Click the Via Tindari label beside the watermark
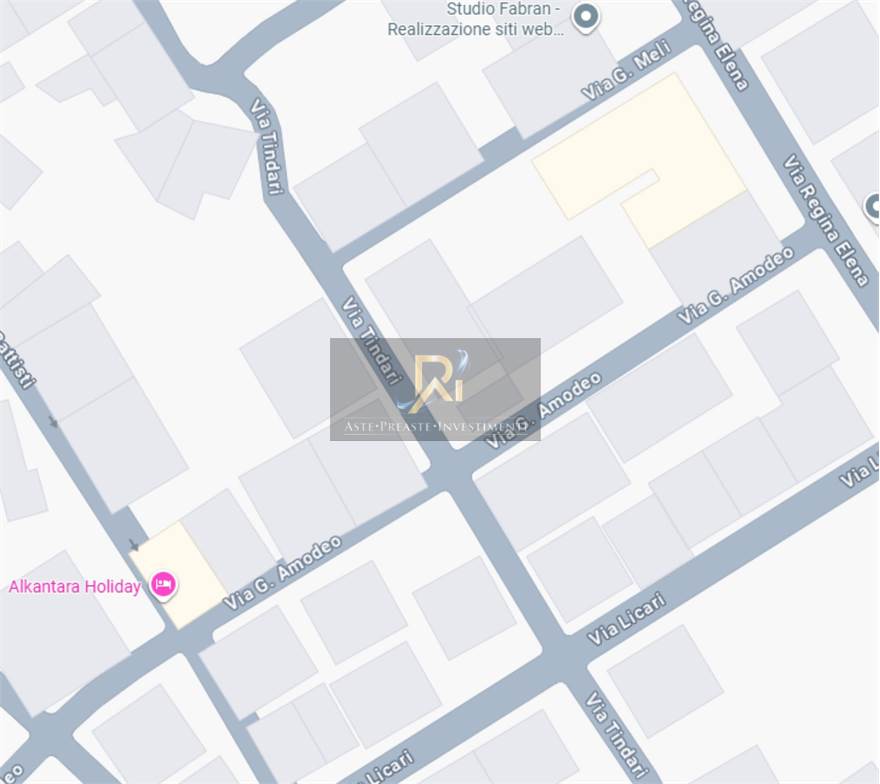The image size is (880, 784). click(x=372, y=340)
